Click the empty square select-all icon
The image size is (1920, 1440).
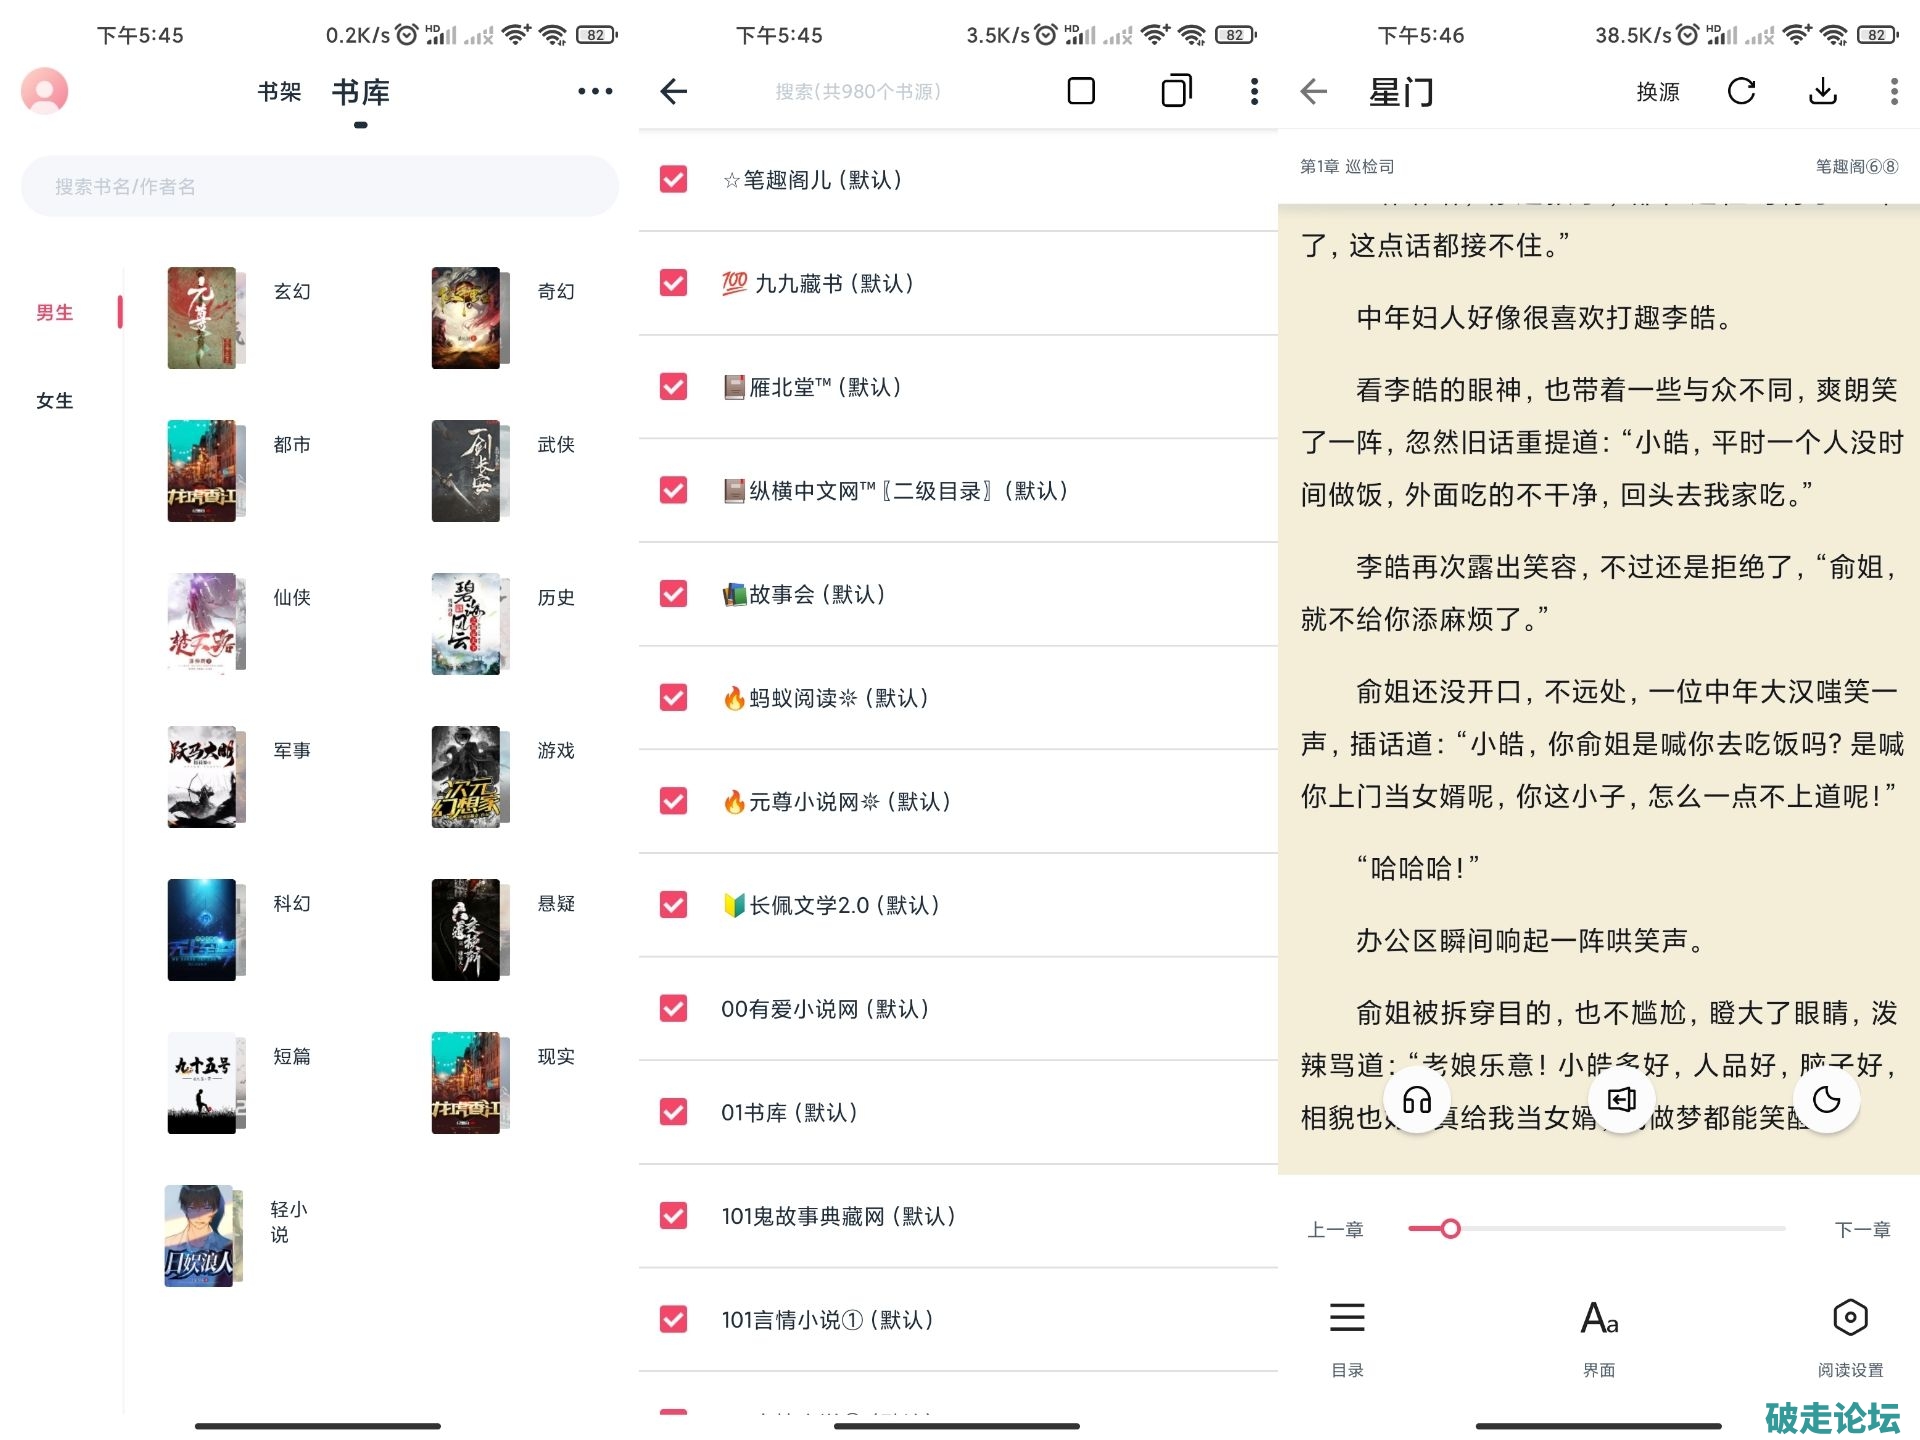point(1081,91)
